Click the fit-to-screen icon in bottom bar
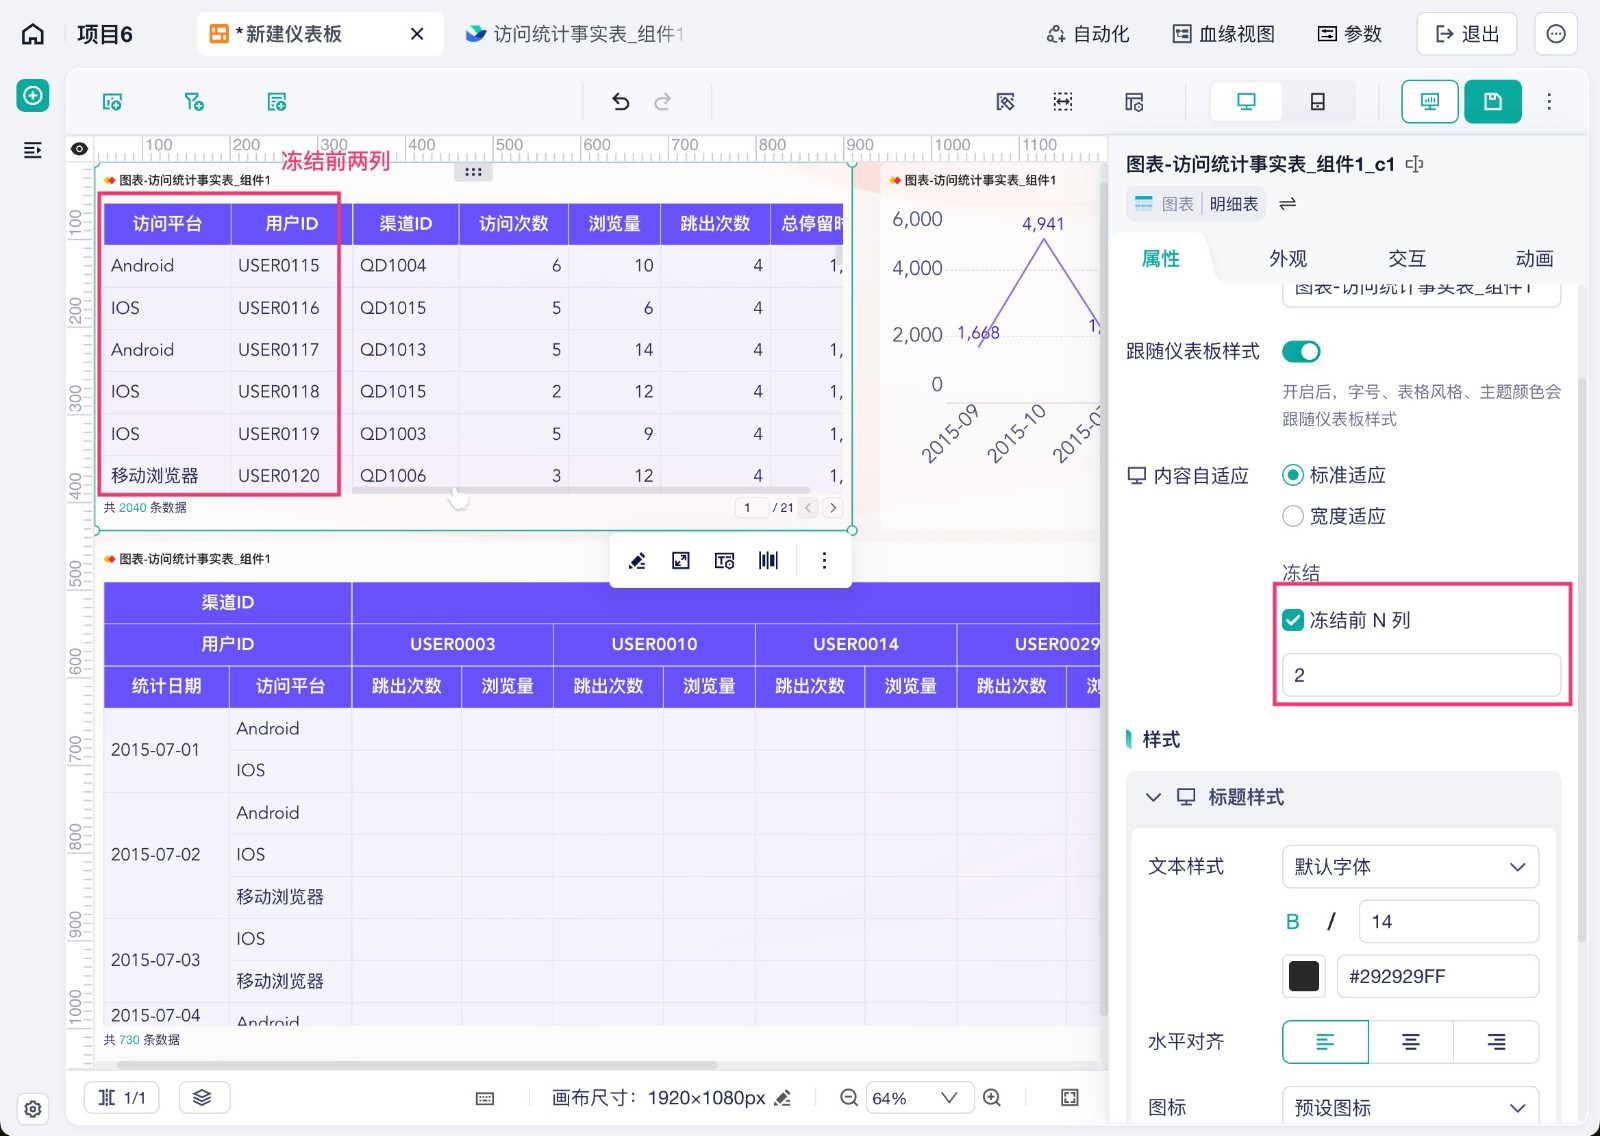 click(x=1070, y=1097)
